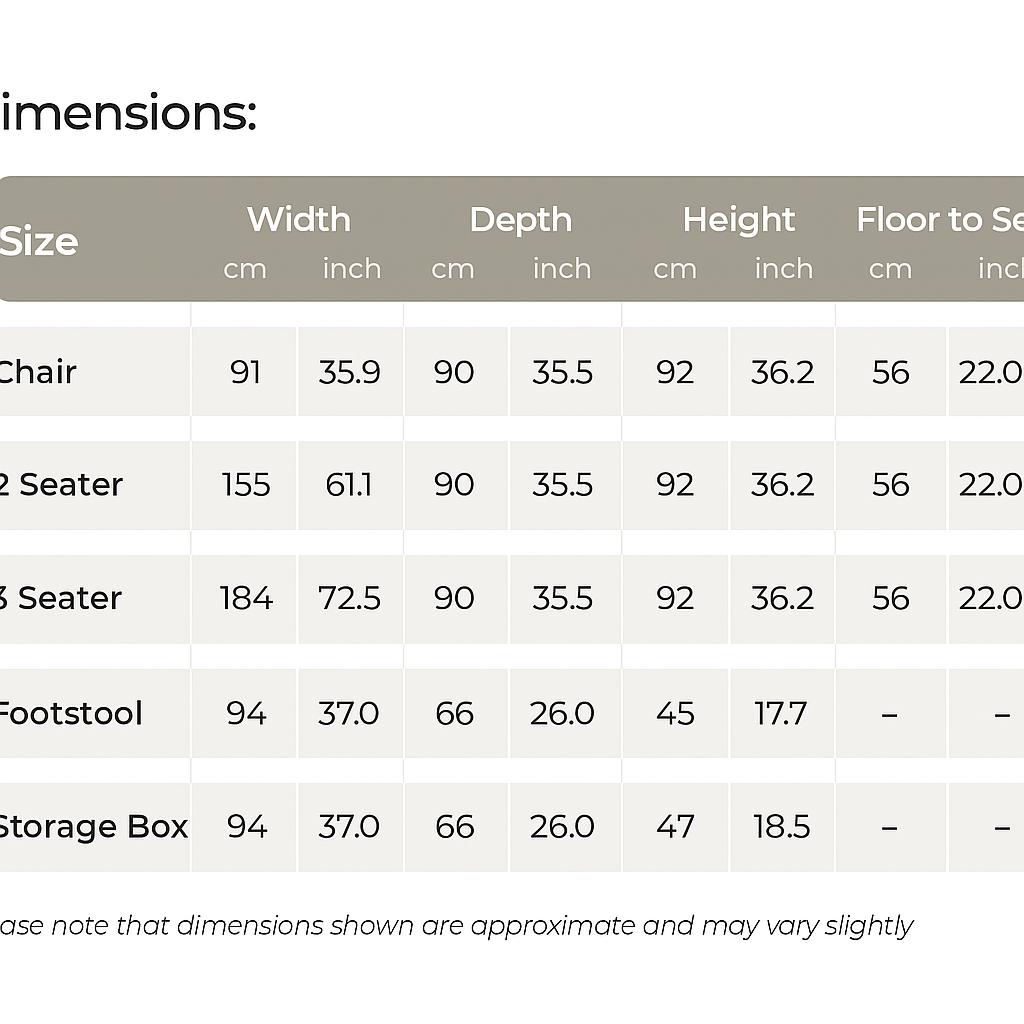The image size is (1024, 1024).
Task: Click the 2 Seater width value 155
Action: [246, 485]
